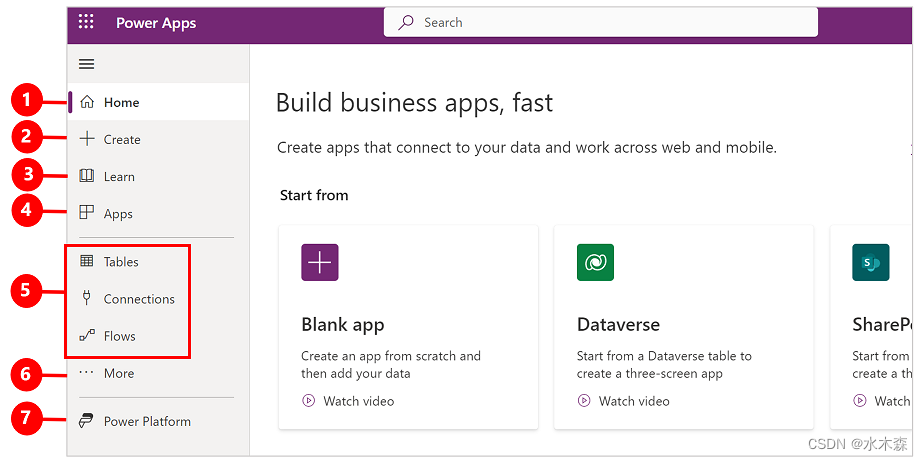Click the play icon on Dataverse card

(x=583, y=401)
